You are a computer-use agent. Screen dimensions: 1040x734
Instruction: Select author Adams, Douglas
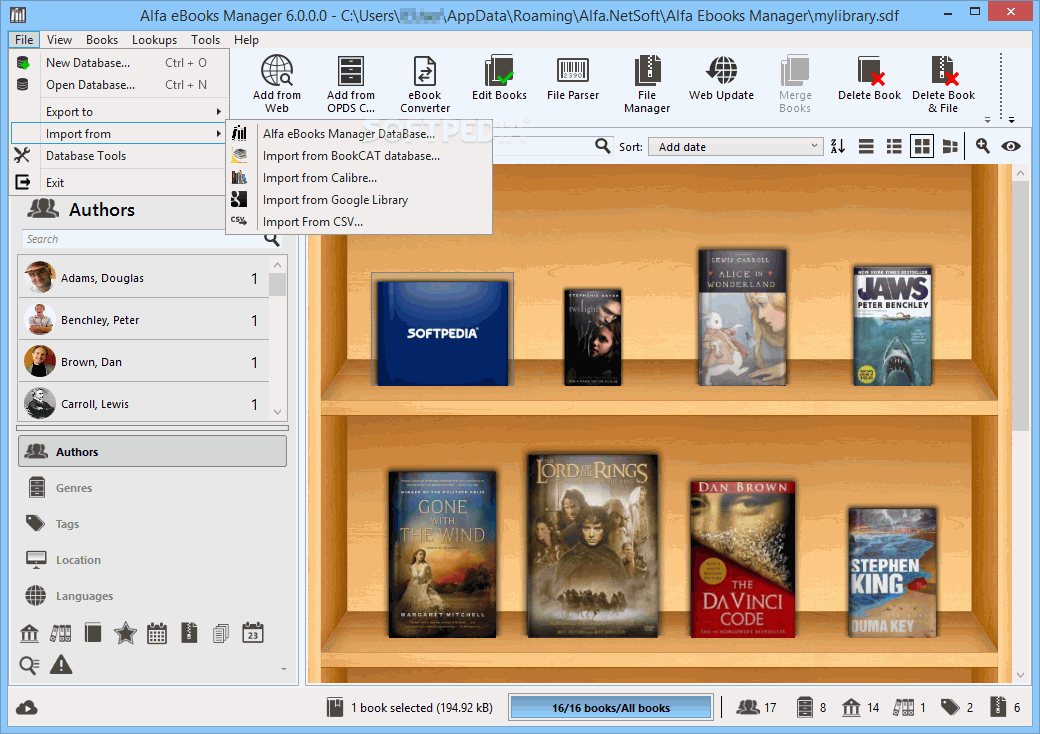point(144,278)
